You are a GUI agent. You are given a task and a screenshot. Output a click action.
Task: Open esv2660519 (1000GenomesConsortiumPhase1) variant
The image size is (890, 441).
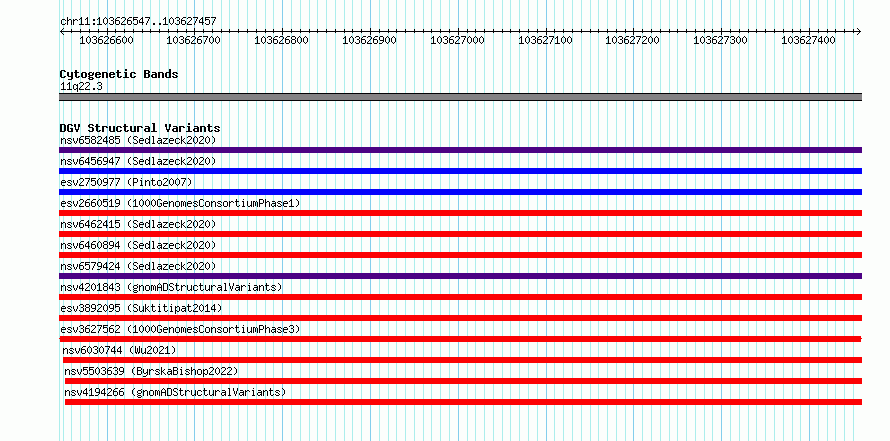tap(180, 203)
